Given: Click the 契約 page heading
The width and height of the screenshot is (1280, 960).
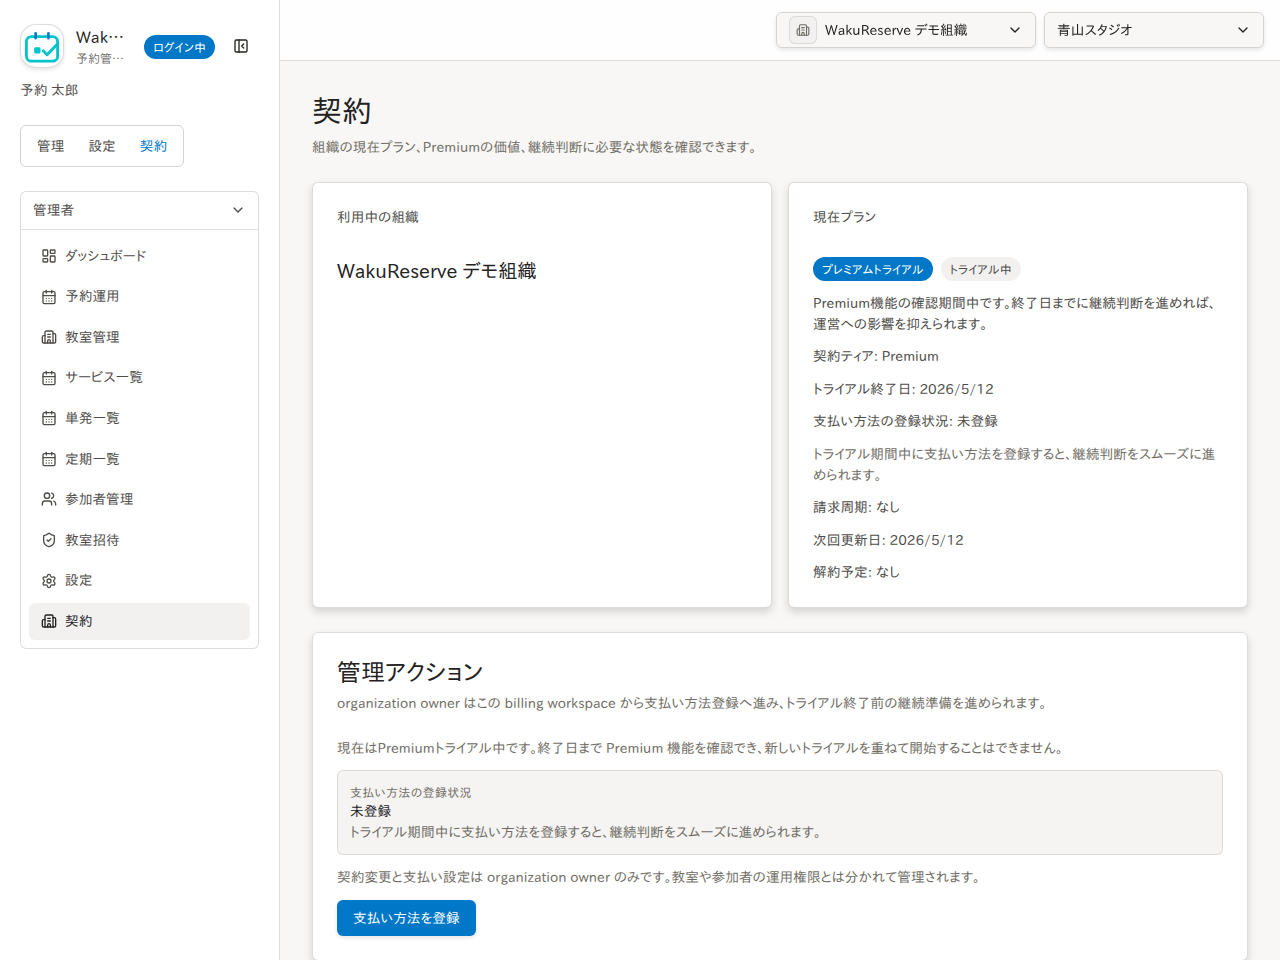Looking at the screenshot, I should [x=342, y=111].
